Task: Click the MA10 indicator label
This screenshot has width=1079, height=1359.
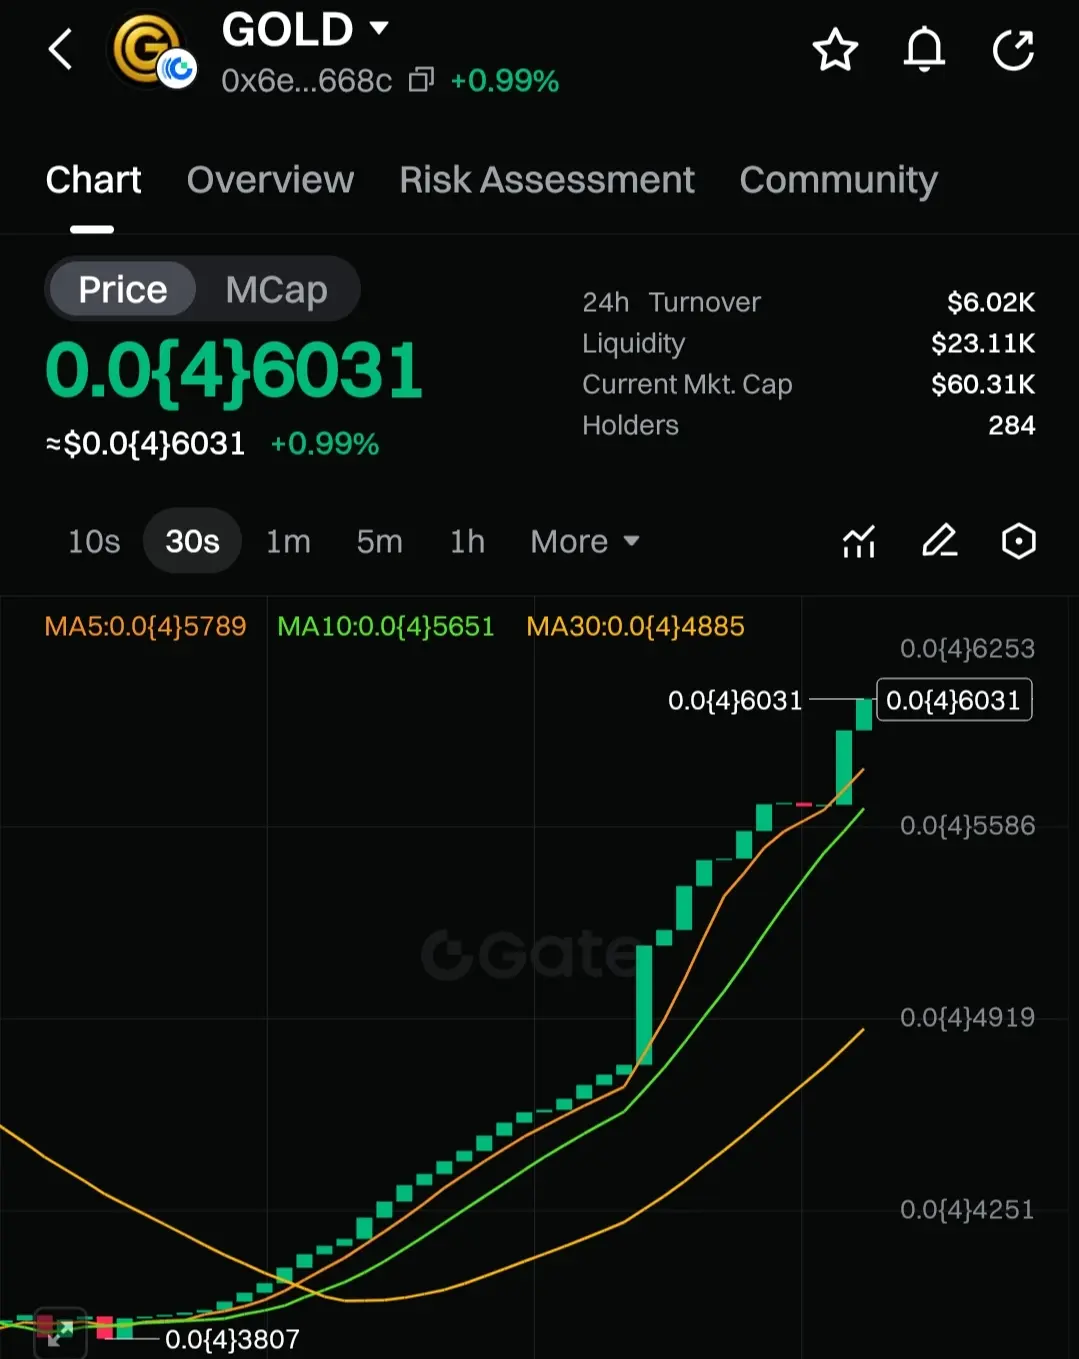Action: 386,626
